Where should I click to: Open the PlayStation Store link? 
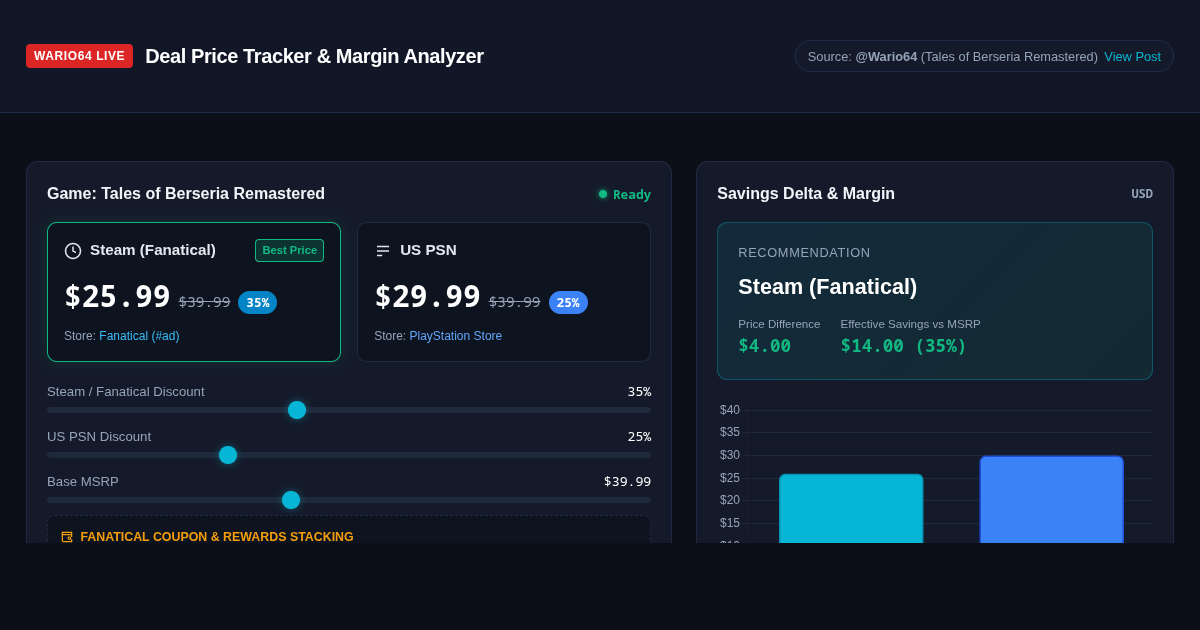(456, 336)
